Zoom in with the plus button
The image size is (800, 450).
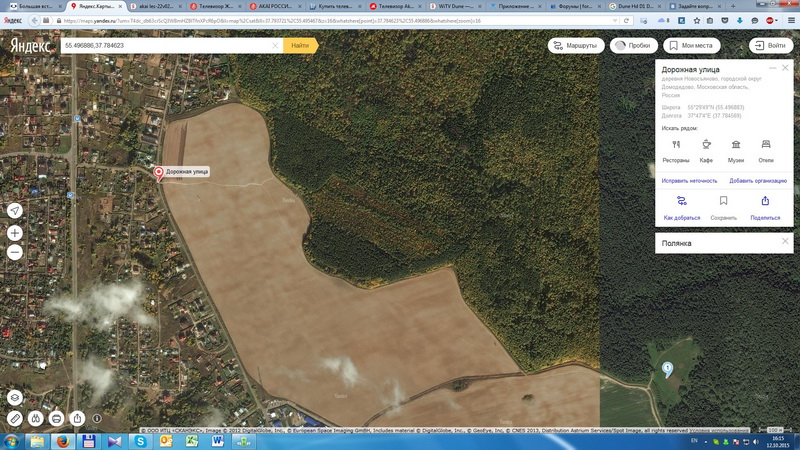(15, 233)
